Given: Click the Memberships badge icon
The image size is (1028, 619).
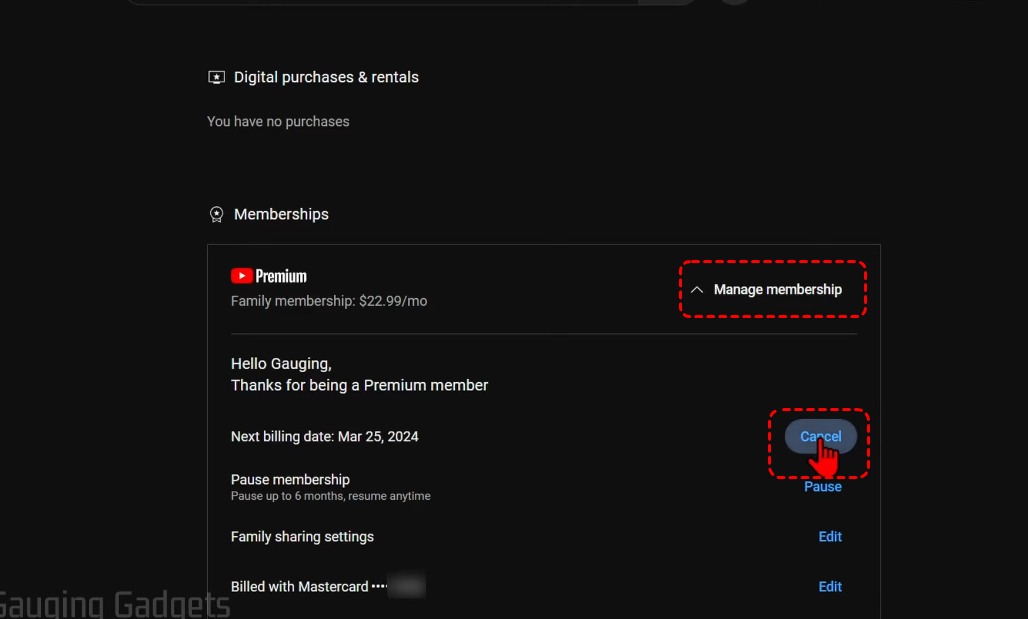Looking at the screenshot, I should (x=216, y=214).
